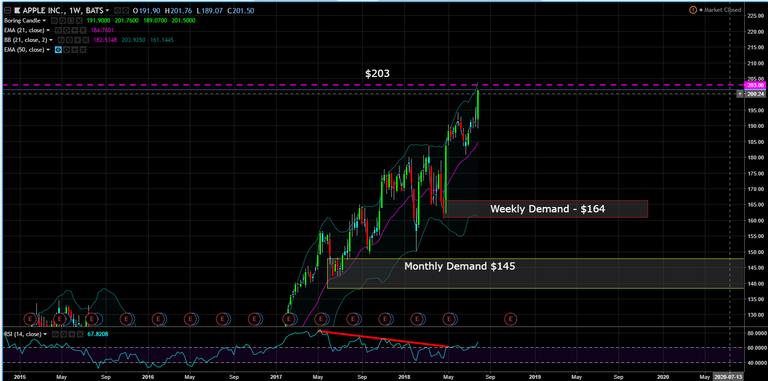Click the Market Closed label
Viewport: 768px width, 381px height.
[x=722, y=10]
